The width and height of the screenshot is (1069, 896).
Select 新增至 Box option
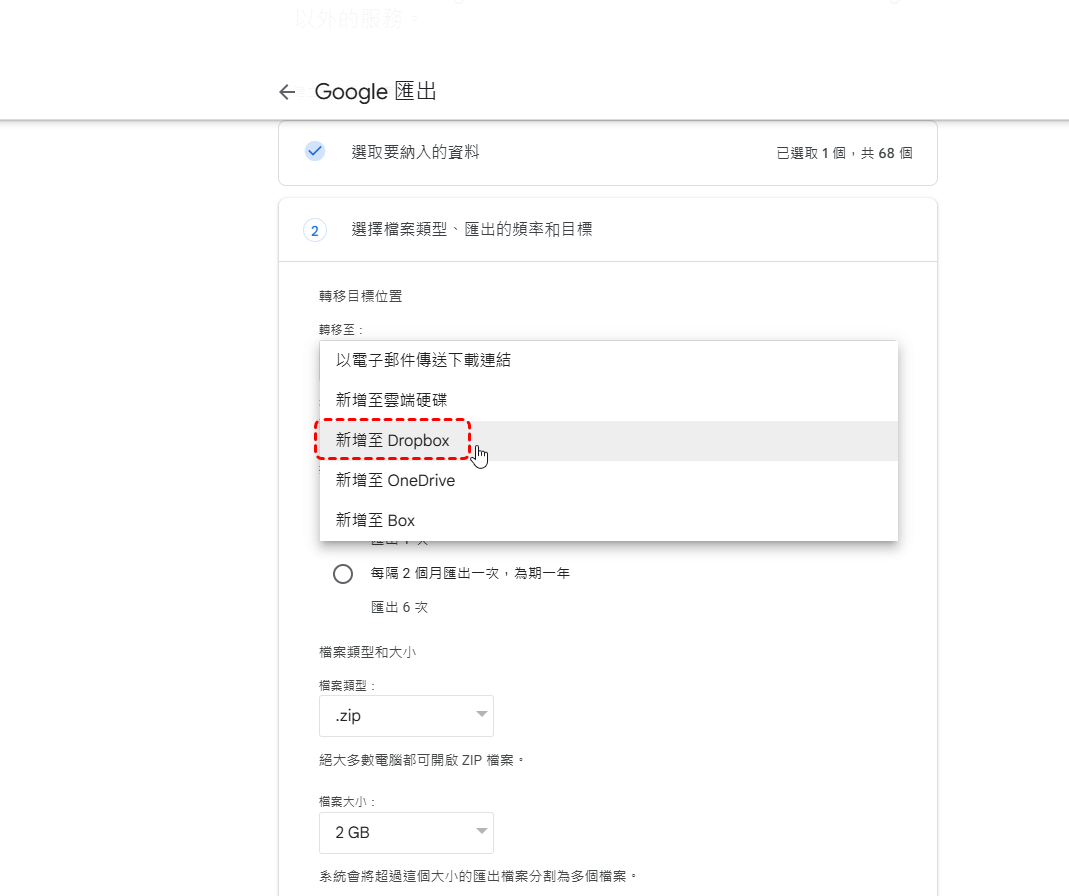(608, 520)
